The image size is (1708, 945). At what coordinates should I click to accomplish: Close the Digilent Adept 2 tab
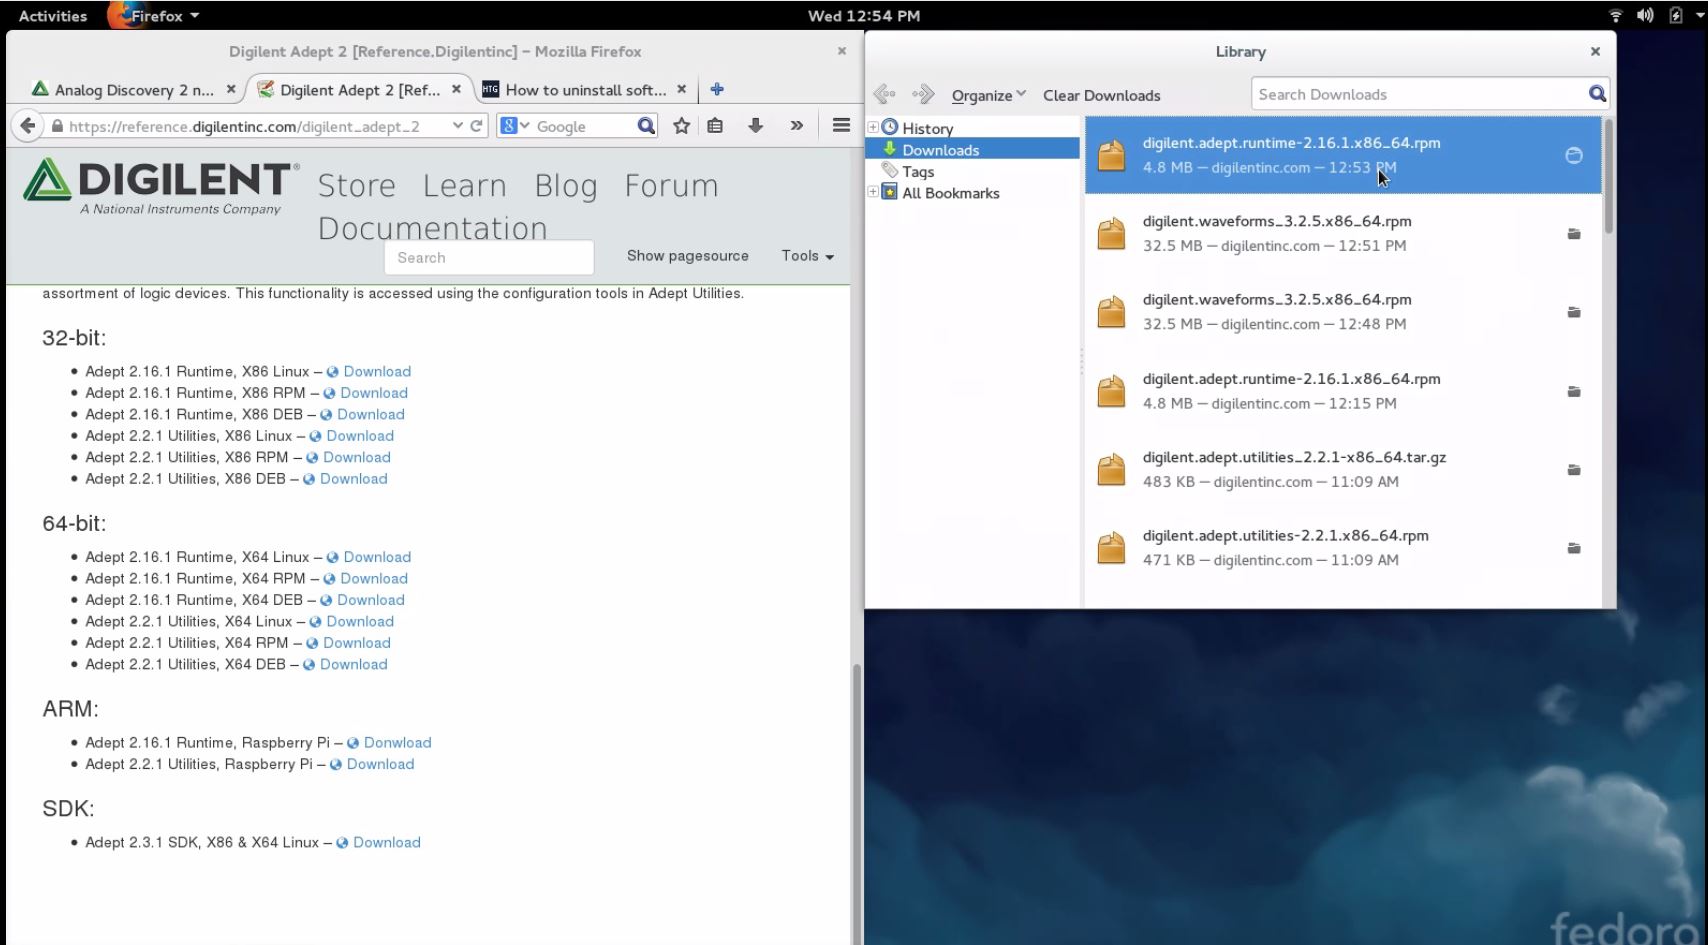click(456, 89)
